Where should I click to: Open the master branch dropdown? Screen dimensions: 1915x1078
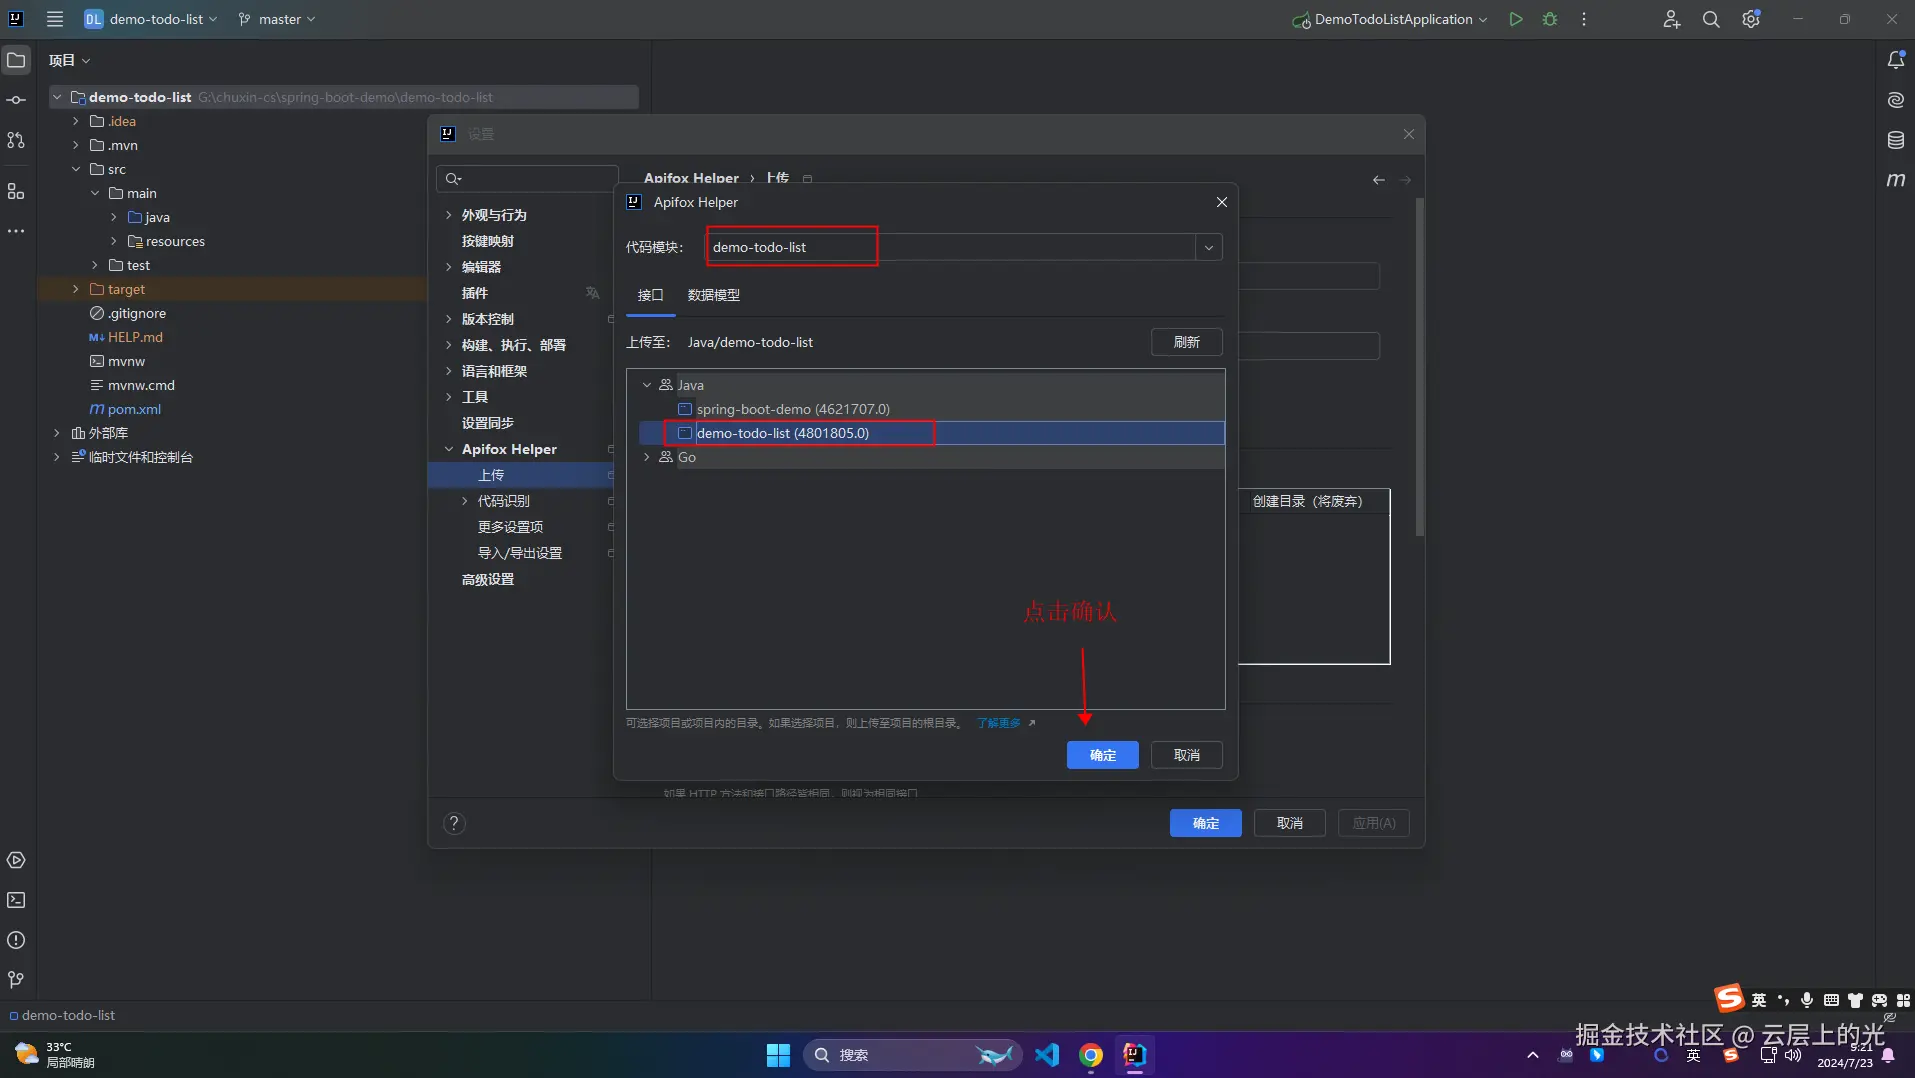pos(277,19)
